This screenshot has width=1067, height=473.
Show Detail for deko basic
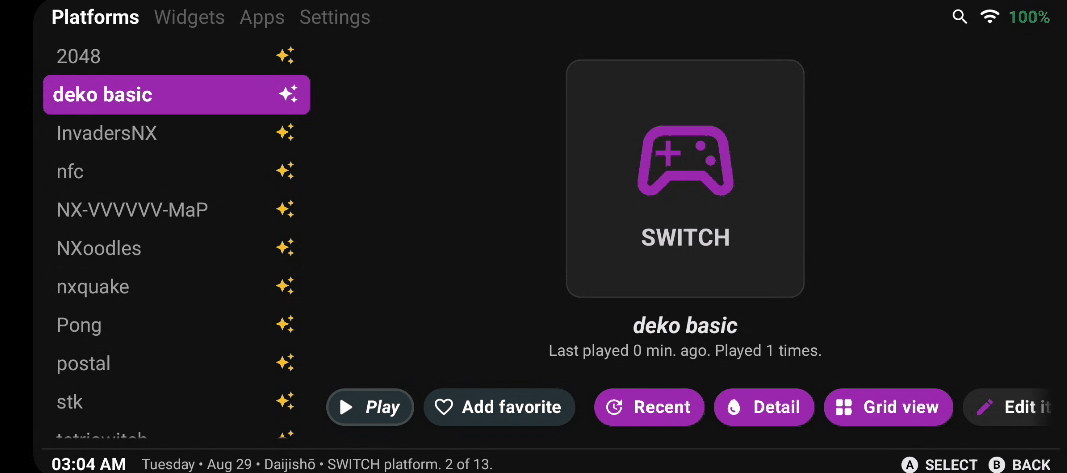[x=763, y=407]
